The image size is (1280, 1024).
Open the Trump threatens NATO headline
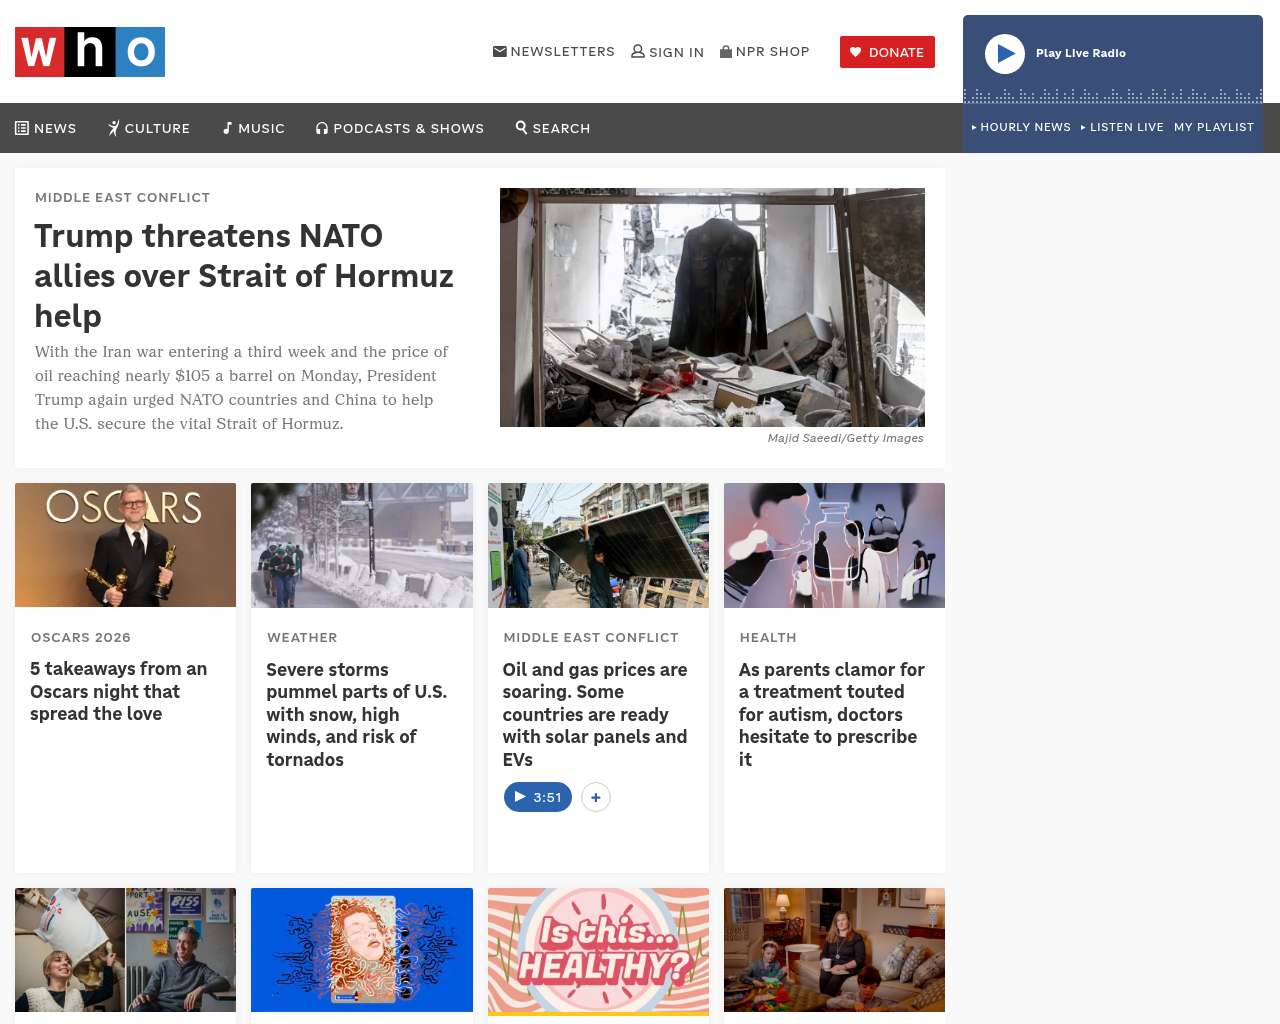tap(244, 275)
